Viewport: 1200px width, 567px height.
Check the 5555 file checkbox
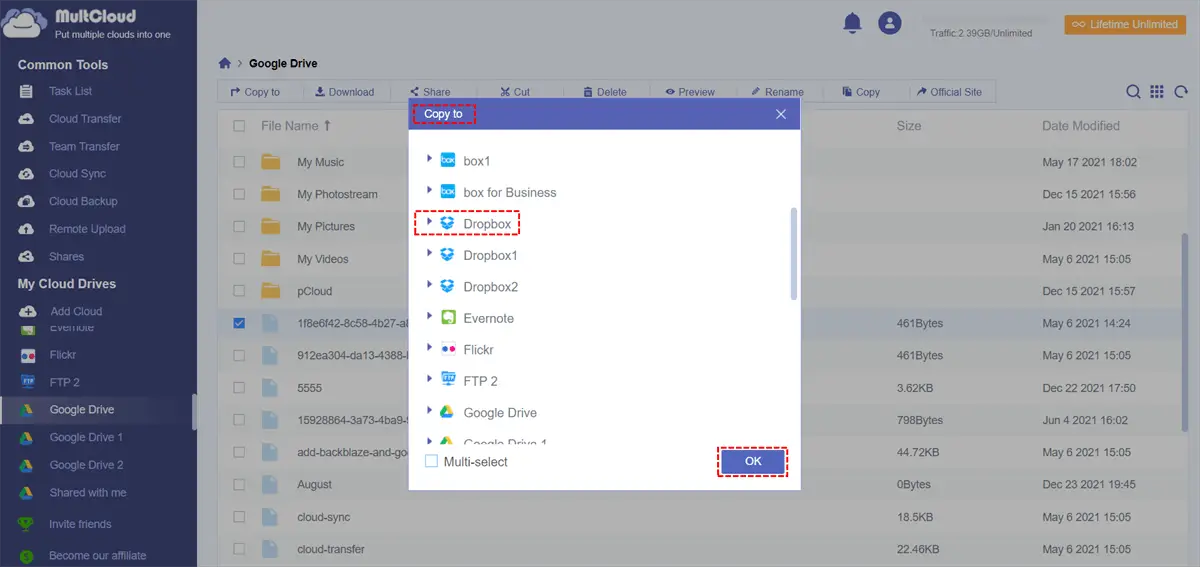(x=239, y=388)
